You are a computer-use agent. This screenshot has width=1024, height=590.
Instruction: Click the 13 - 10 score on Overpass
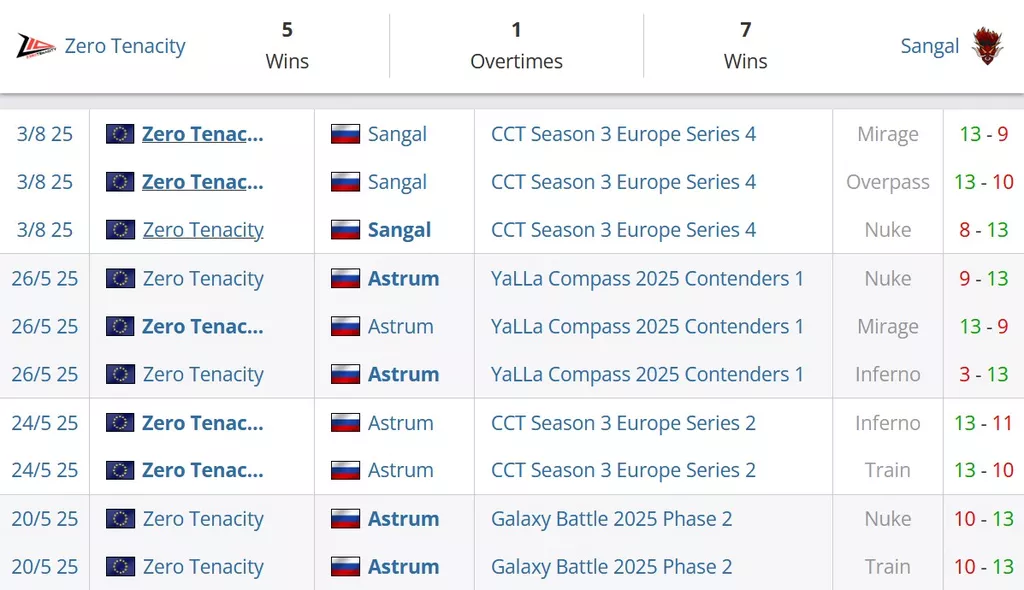pyautogui.click(x=983, y=182)
